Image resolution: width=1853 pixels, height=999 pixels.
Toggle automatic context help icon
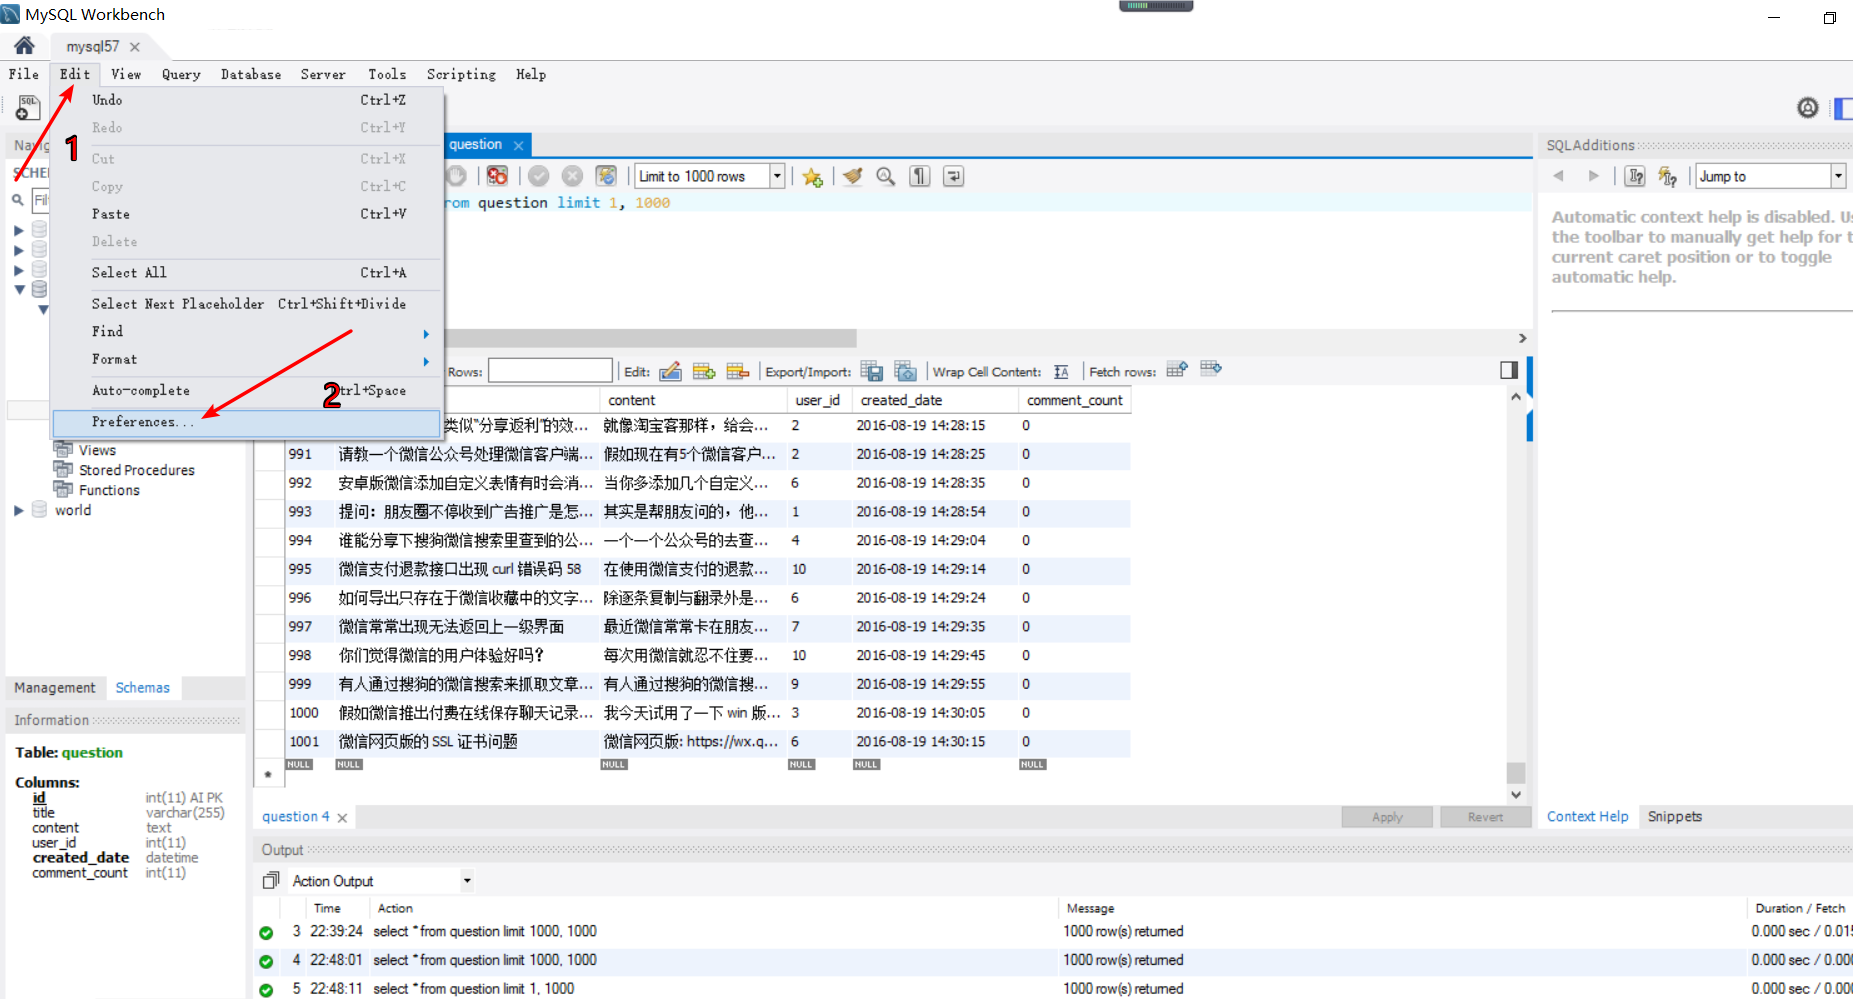click(1635, 176)
